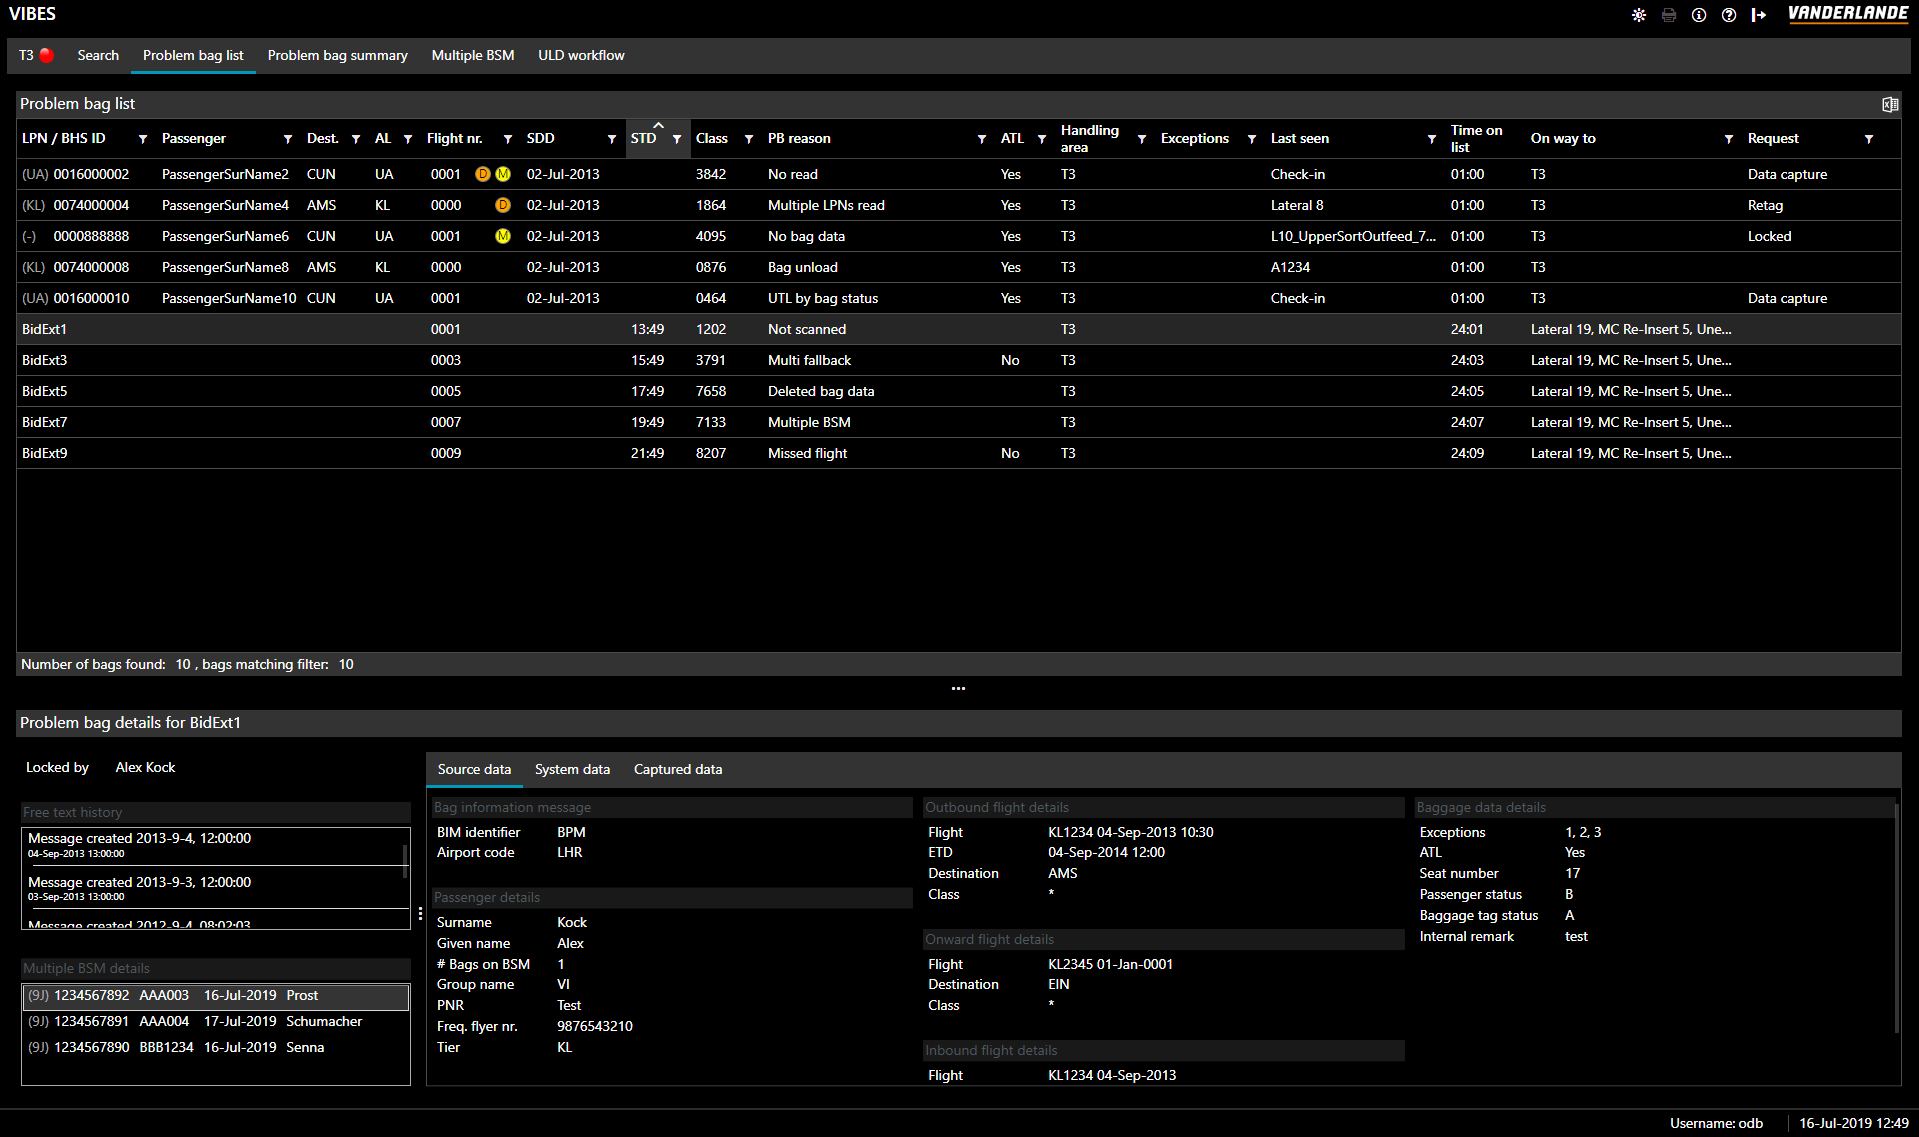Select bag row 0074000008
Image resolution: width=1919 pixels, height=1137 pixels.
pyautogui.click(x=958, y=267)
